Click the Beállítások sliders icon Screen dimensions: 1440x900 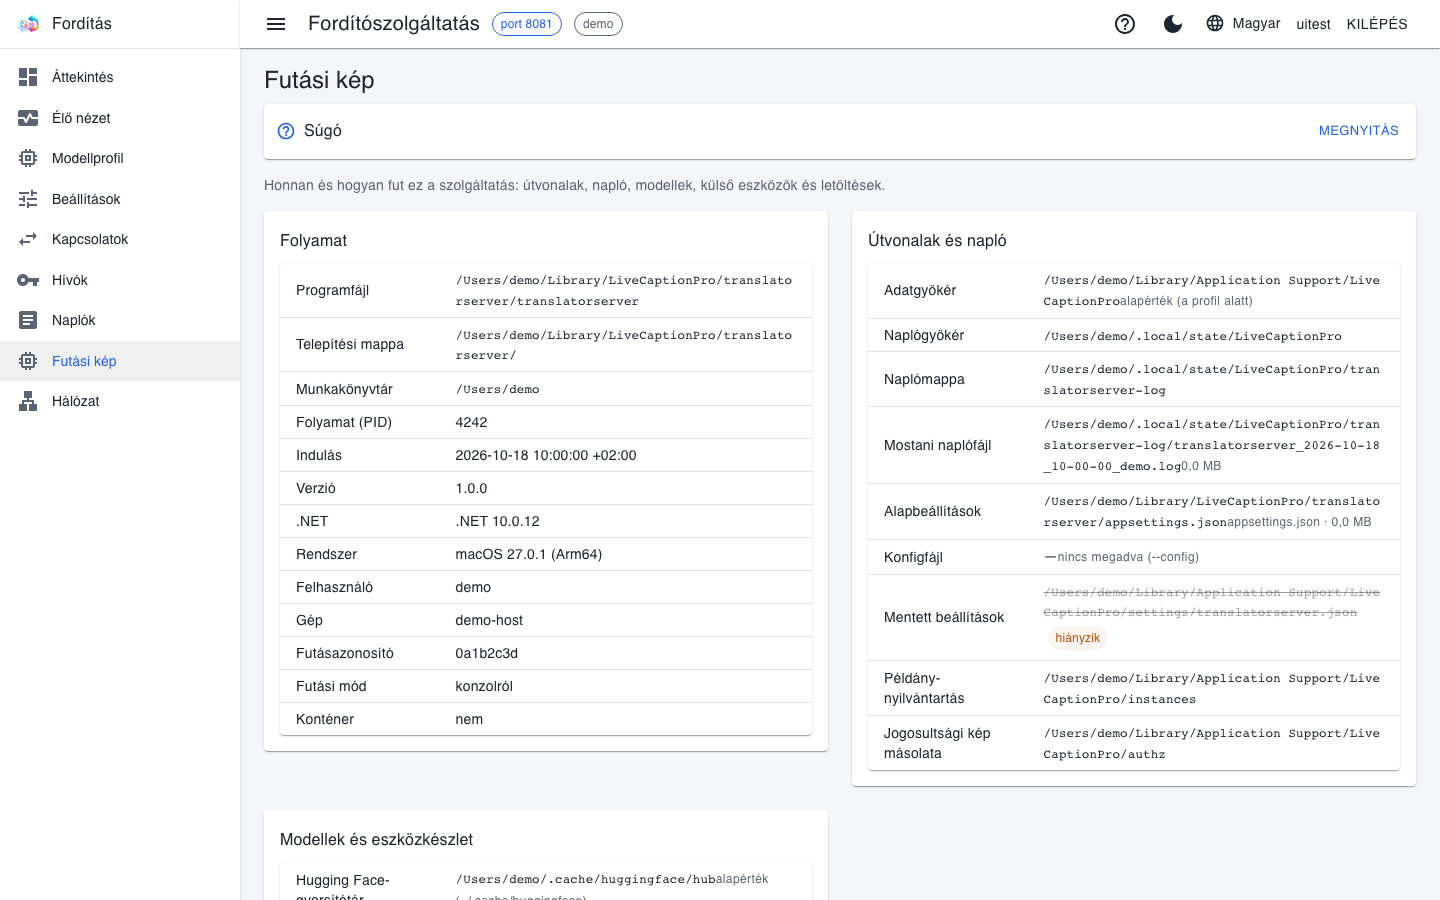point(28,199)
